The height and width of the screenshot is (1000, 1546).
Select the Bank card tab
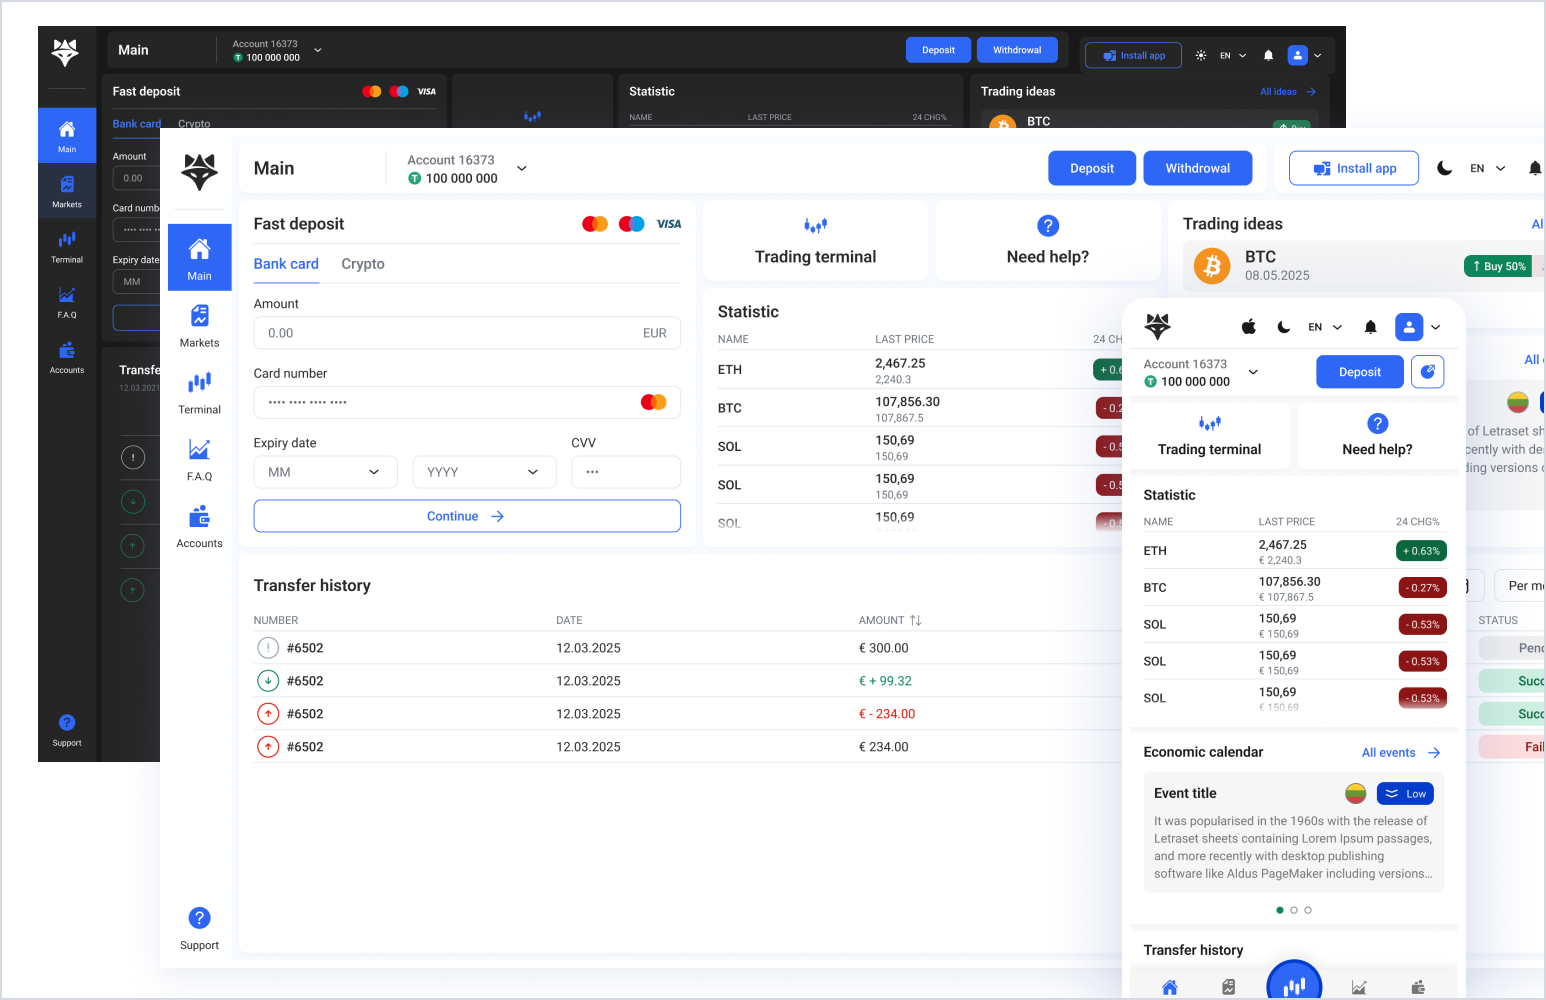pos(286,264)
